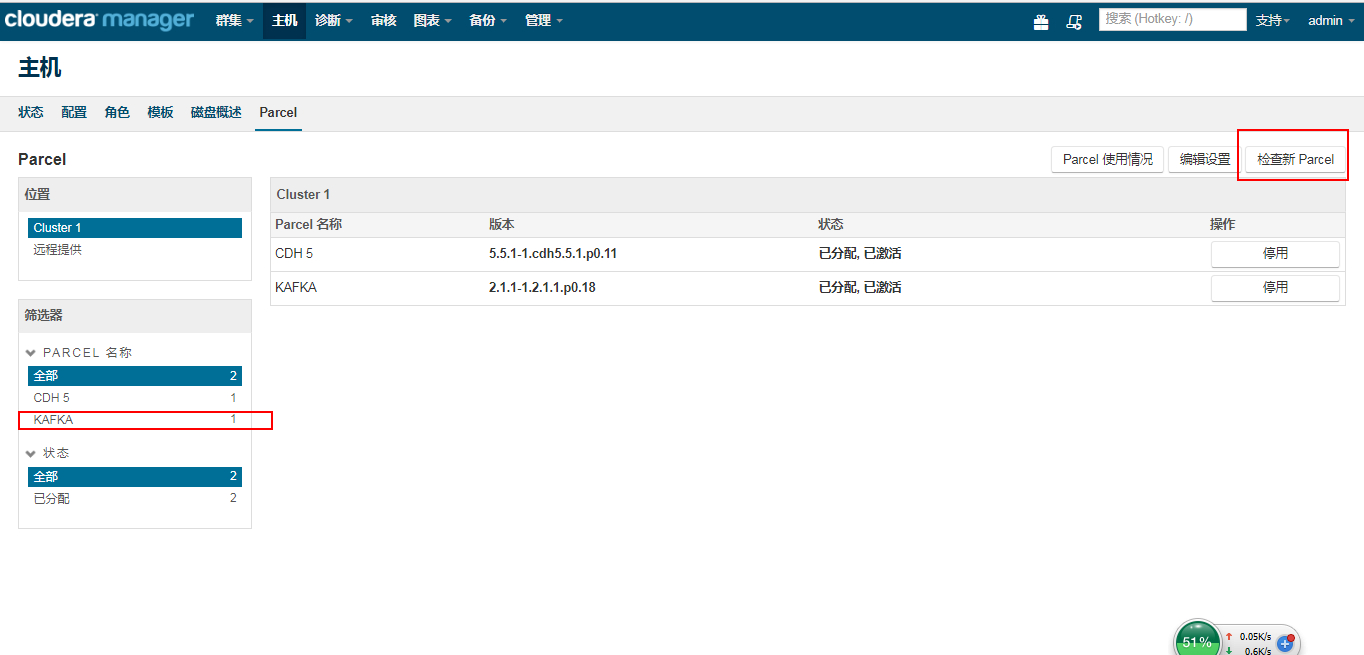Filter parcels by KAFKA
Screen dimensions: 1364x655
pos(135,420)
